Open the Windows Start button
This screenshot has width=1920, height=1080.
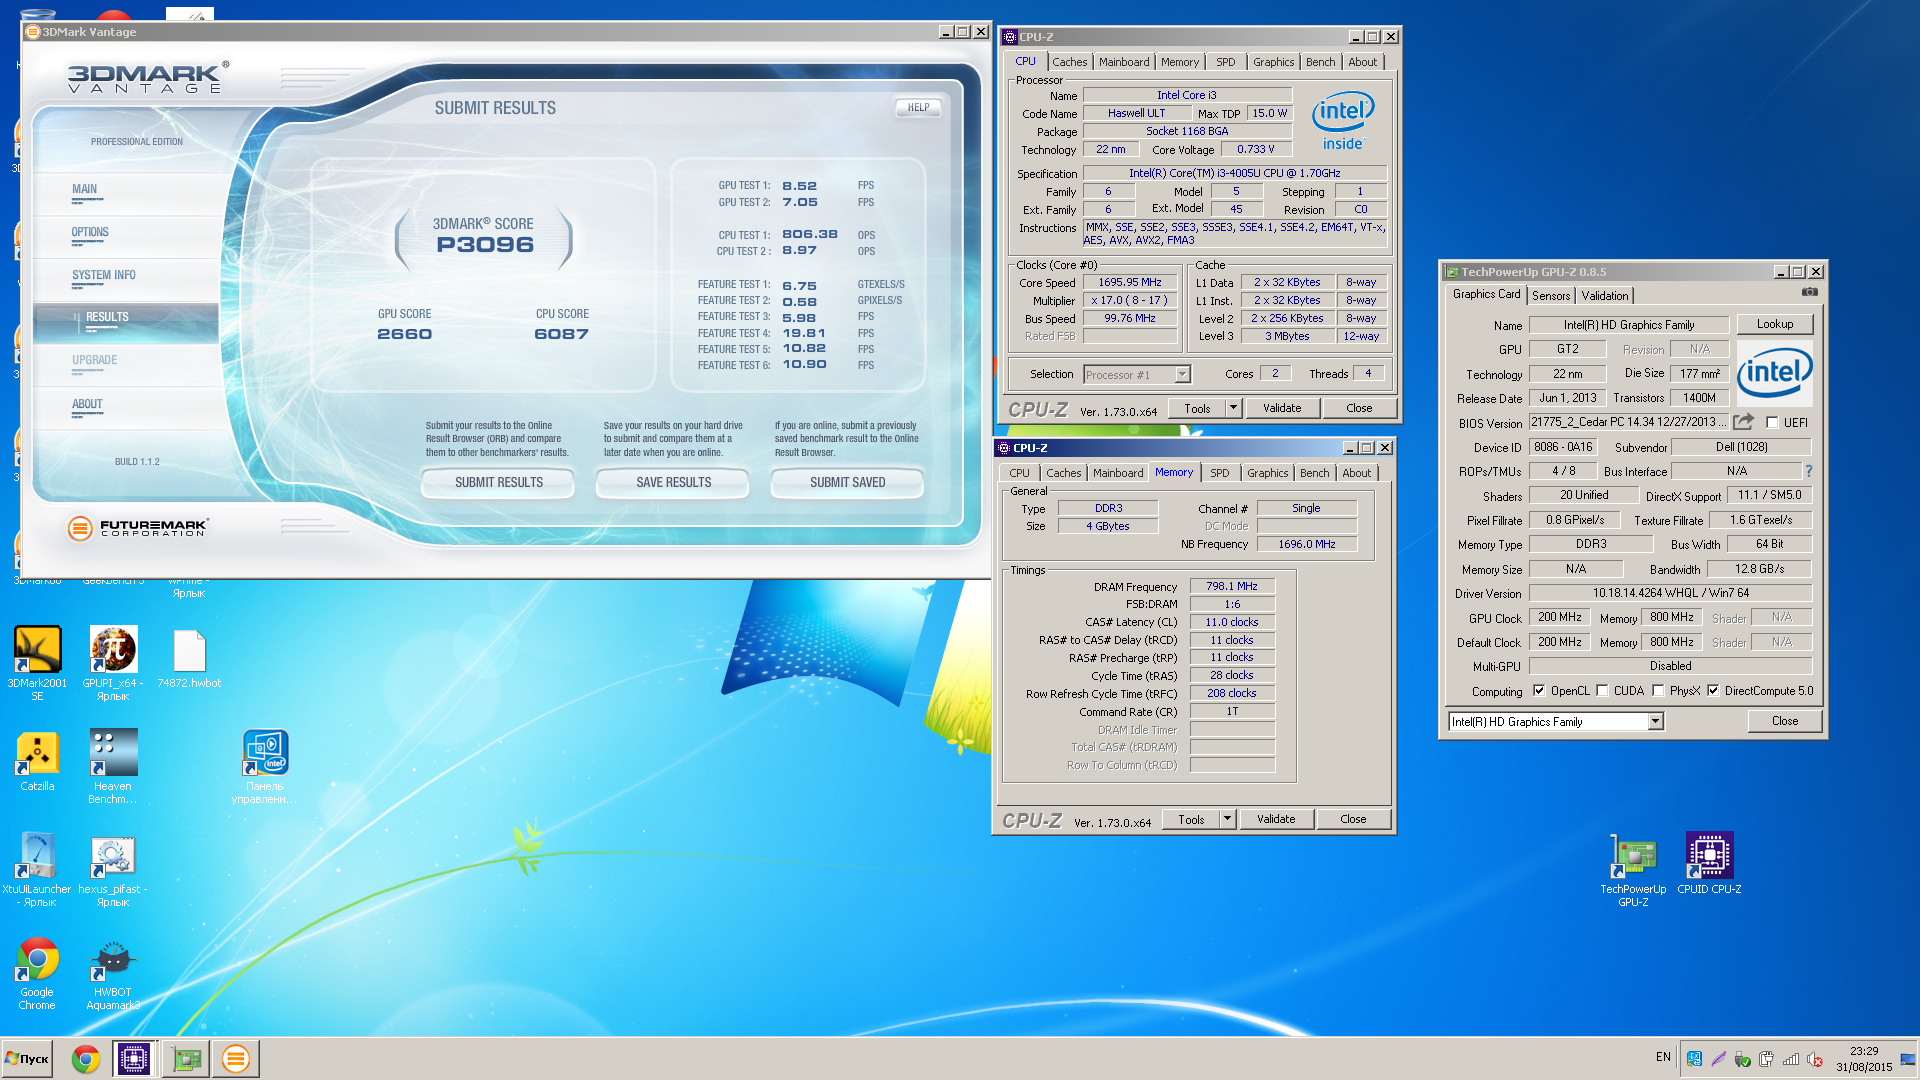click(x=28, y=1058)
